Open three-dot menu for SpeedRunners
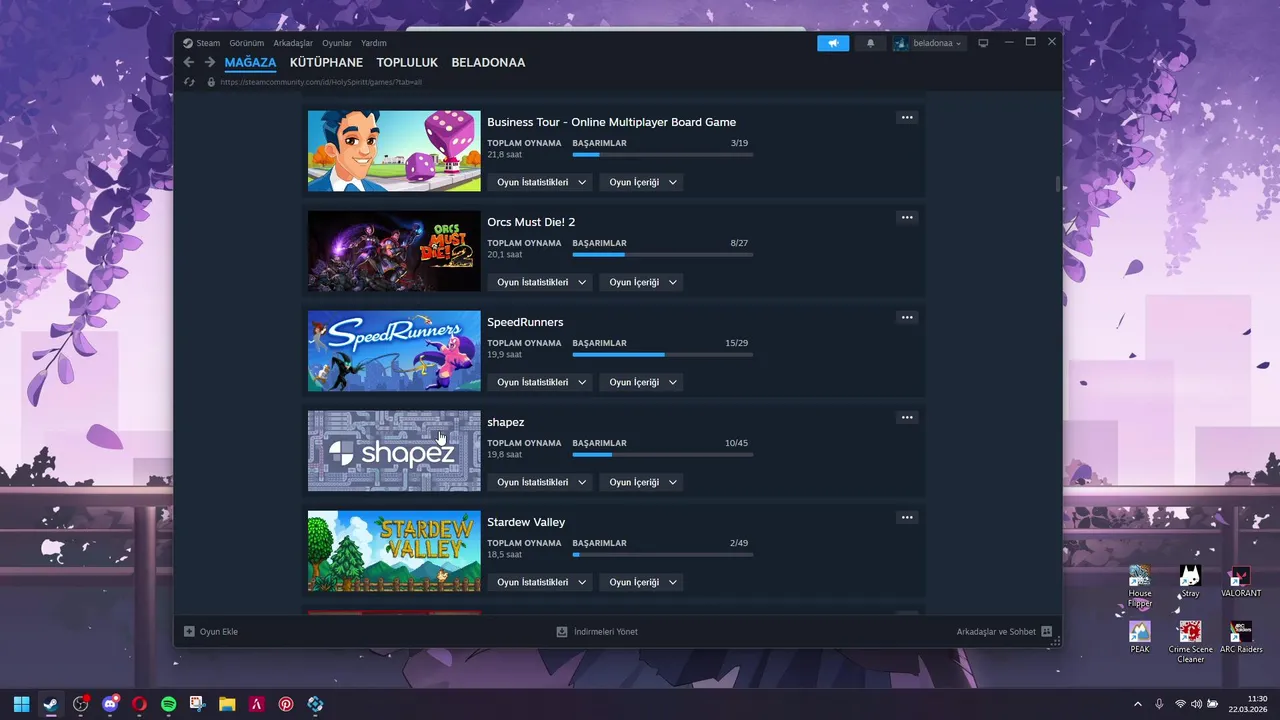 pyautogui.click(x=907, y=317)
